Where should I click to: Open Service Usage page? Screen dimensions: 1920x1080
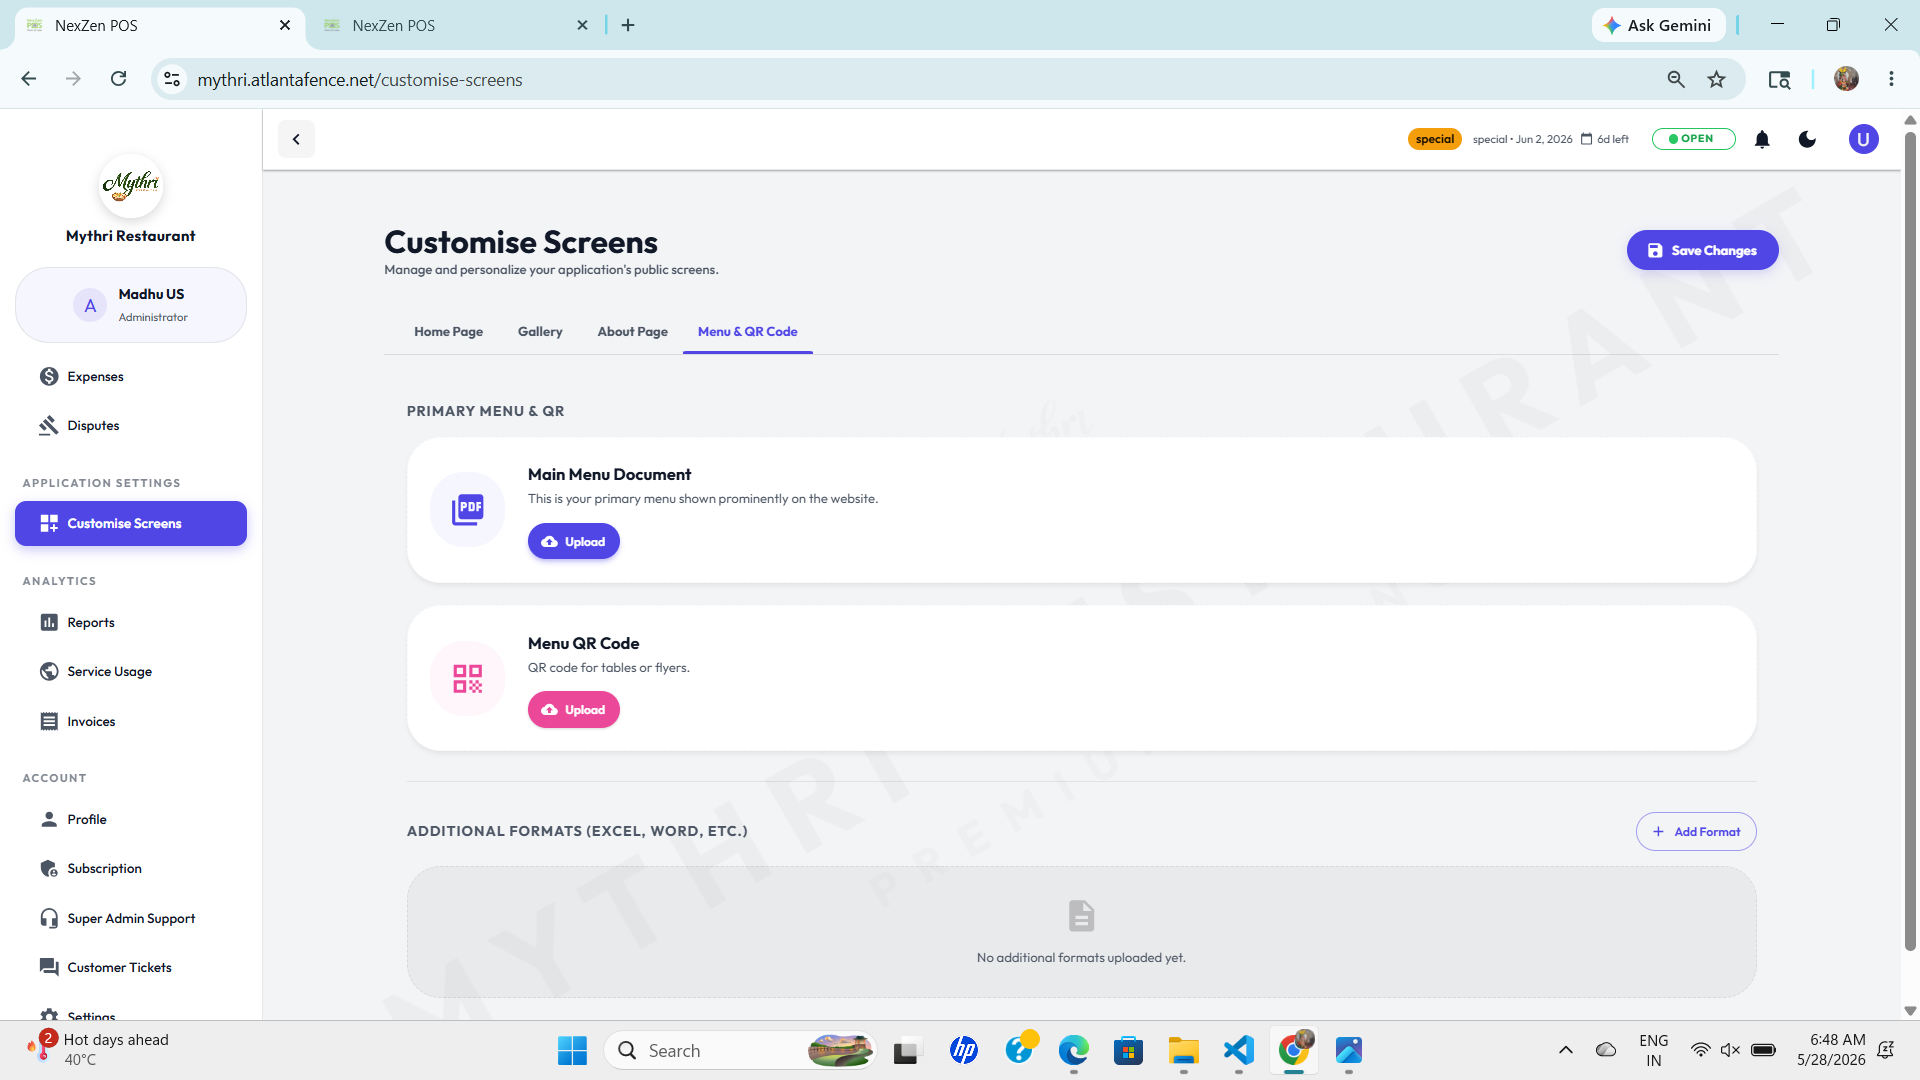131,672
